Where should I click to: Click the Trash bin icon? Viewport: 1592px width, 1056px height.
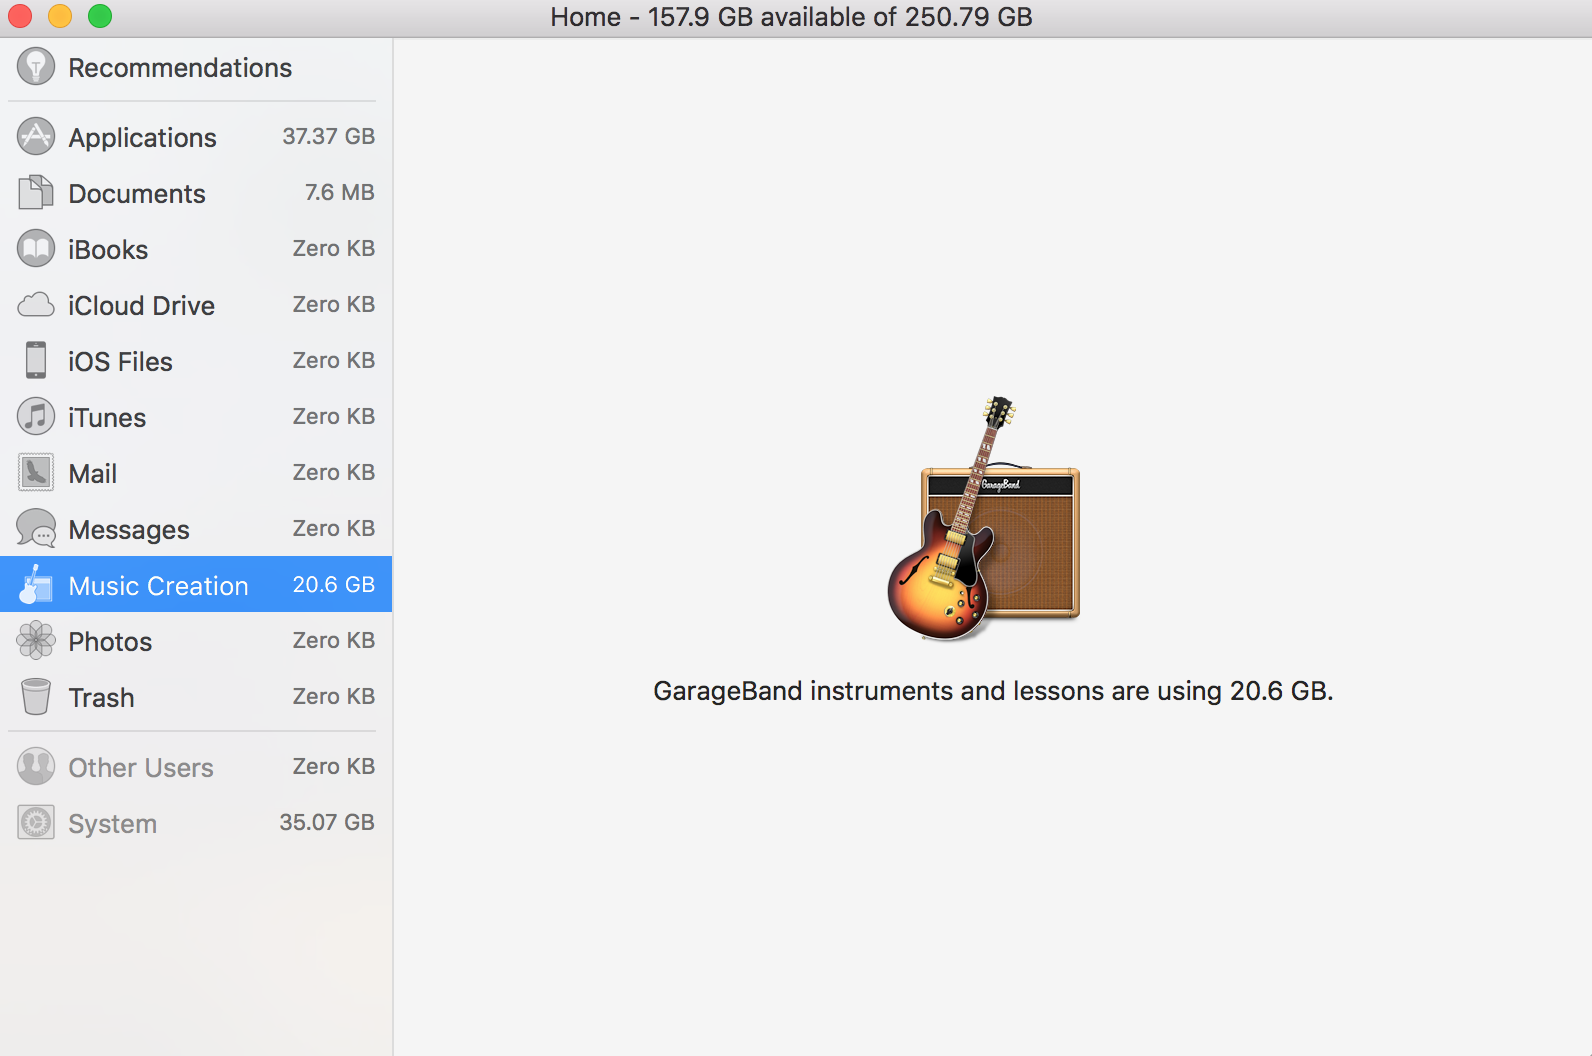coord(36,697)
